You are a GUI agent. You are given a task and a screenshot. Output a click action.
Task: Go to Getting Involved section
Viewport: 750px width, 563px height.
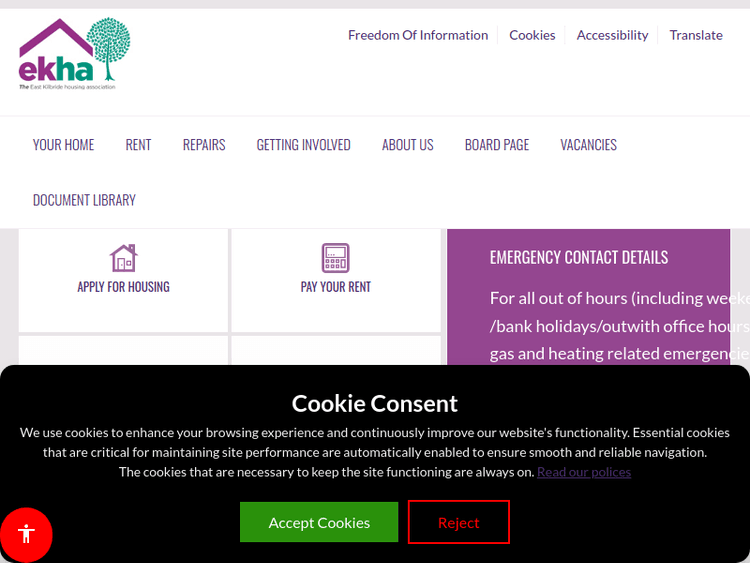click(303, 145)
